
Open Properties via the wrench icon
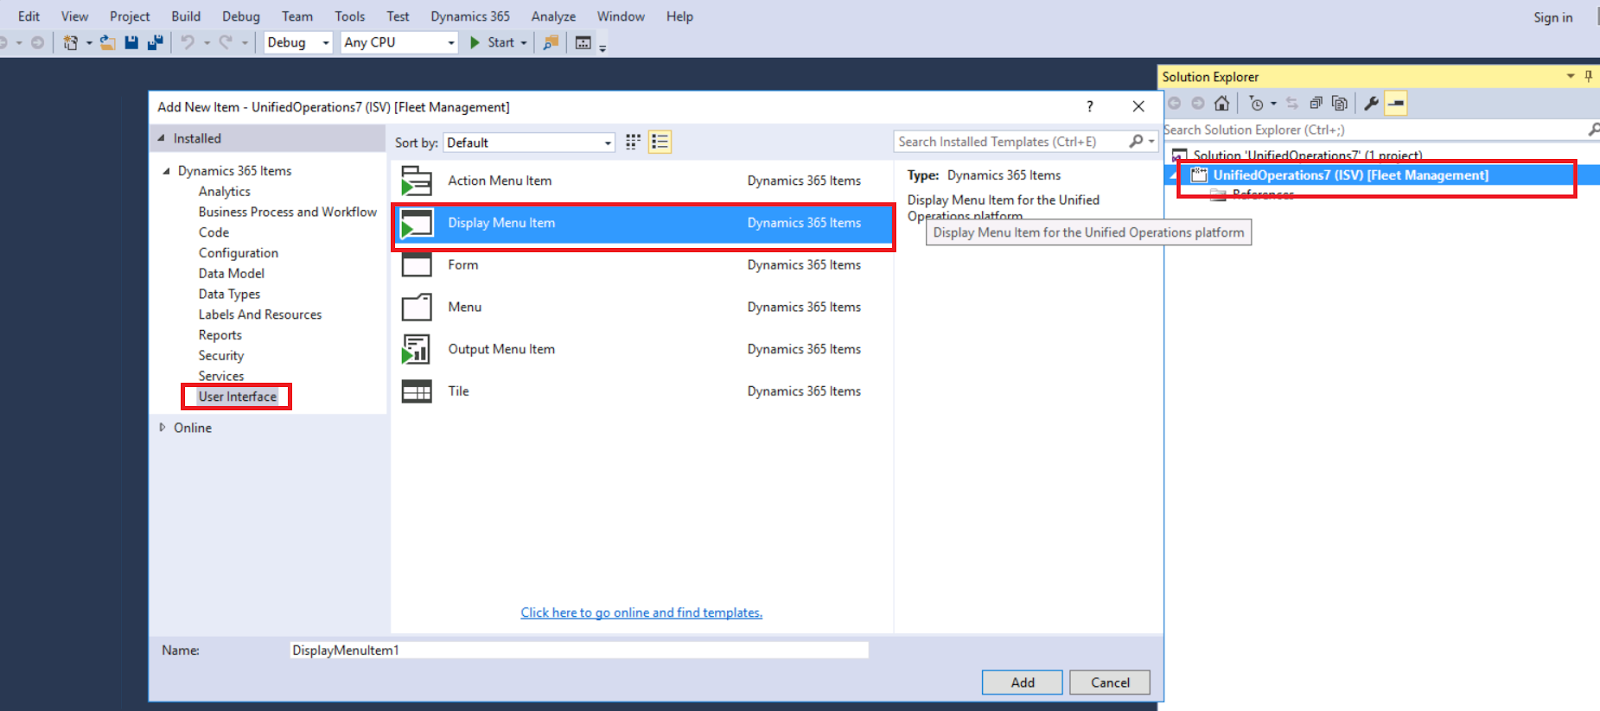(x=1371, y=103)
